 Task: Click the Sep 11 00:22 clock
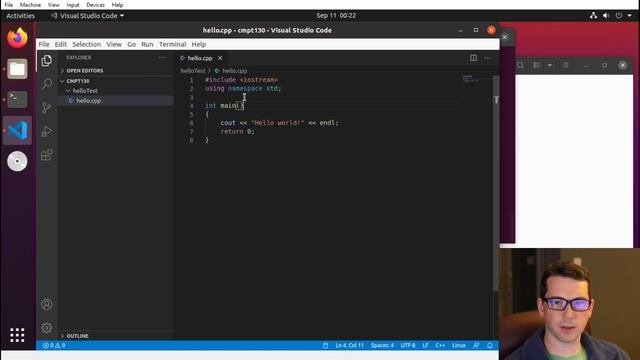[336, 16]
